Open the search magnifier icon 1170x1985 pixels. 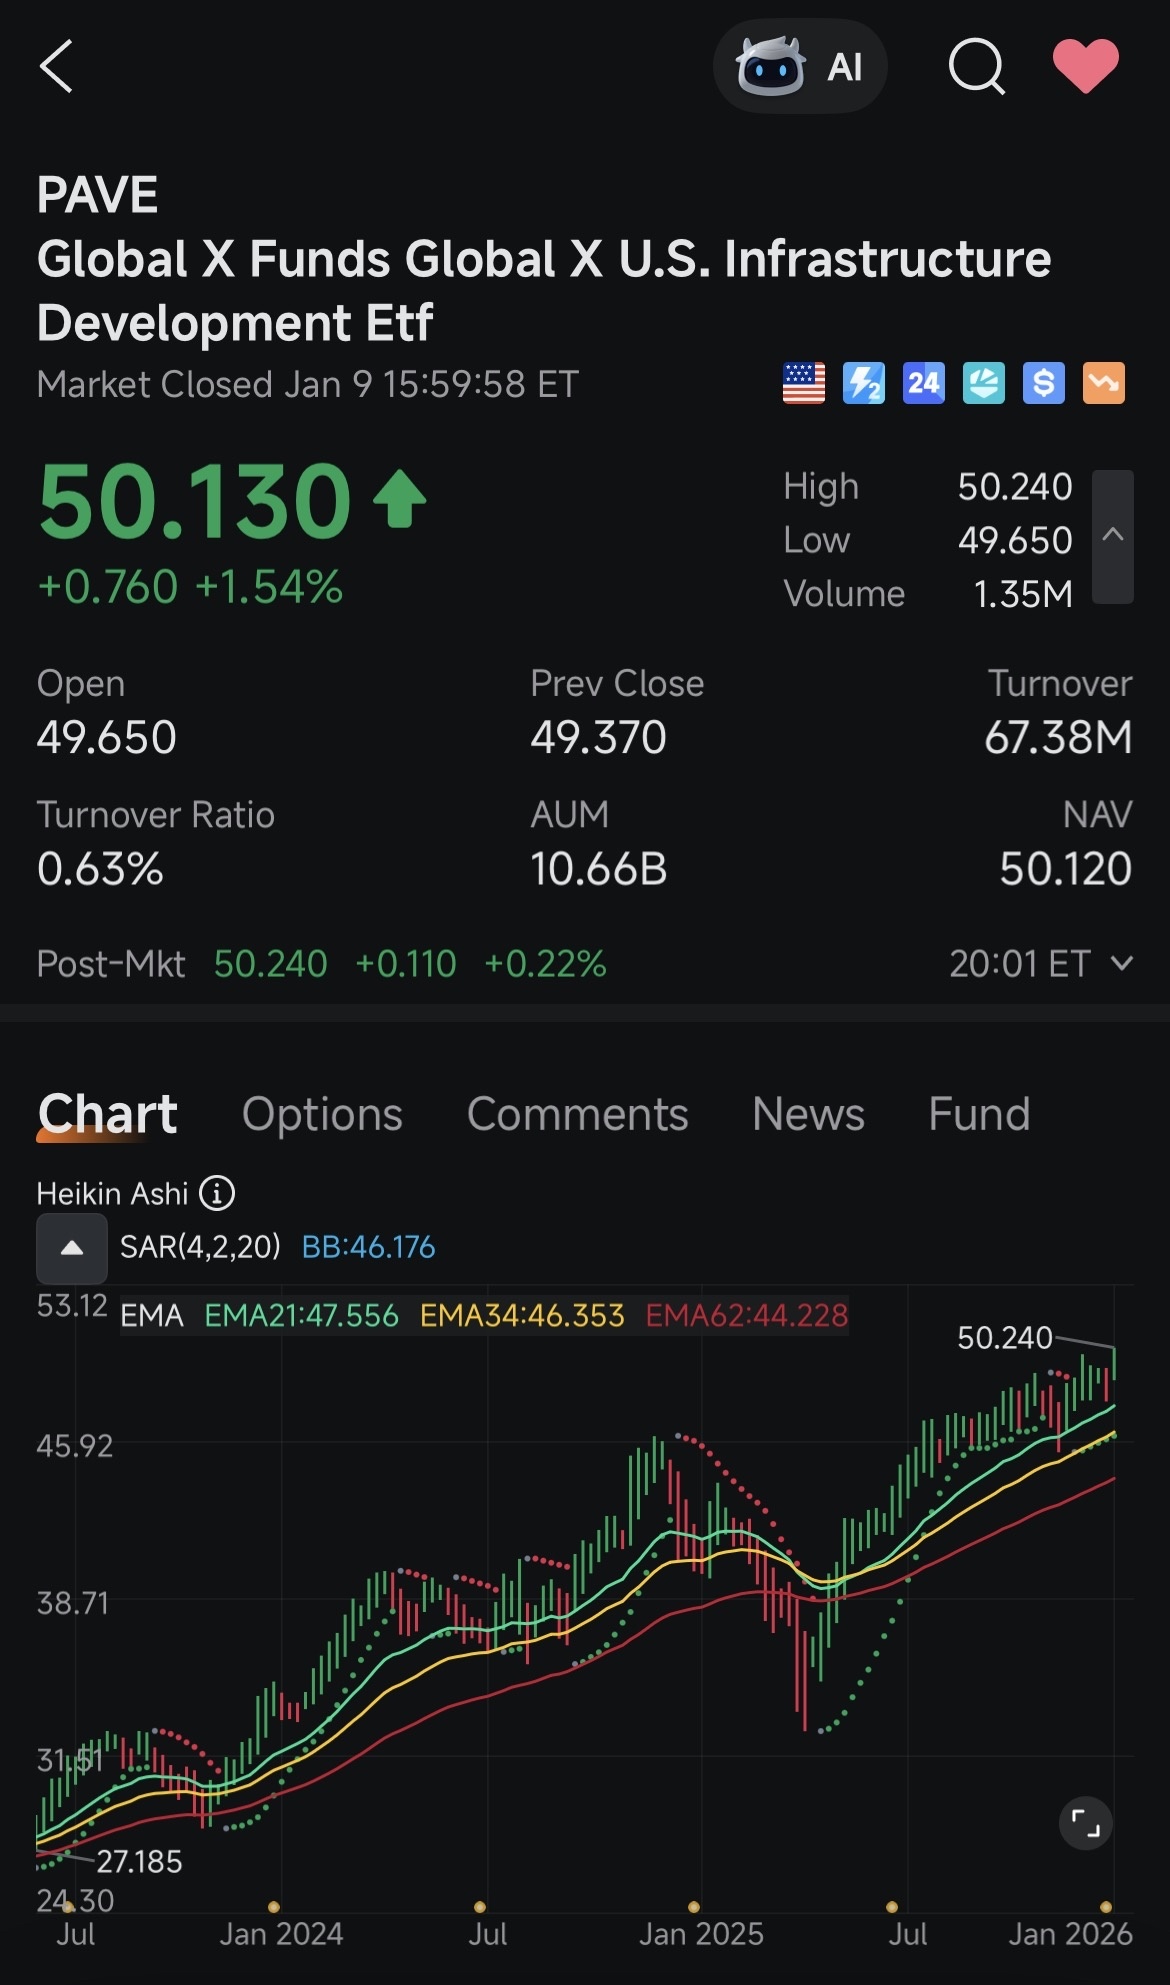[x=976, y=67]
